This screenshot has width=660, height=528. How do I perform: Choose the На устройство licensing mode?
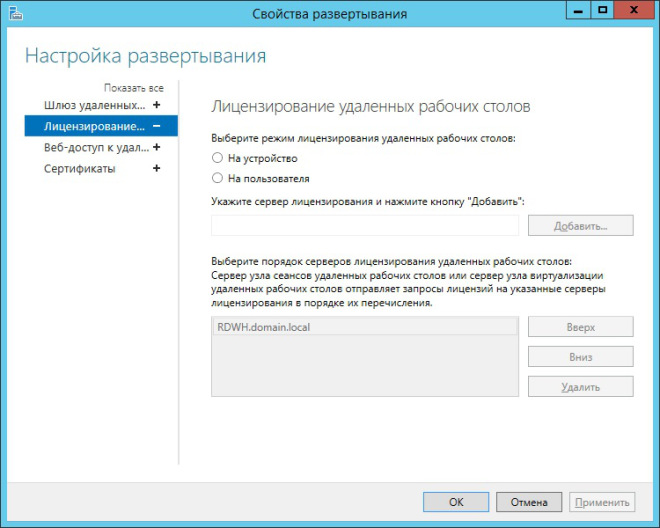pyautogui.click(x=217, y=158)
